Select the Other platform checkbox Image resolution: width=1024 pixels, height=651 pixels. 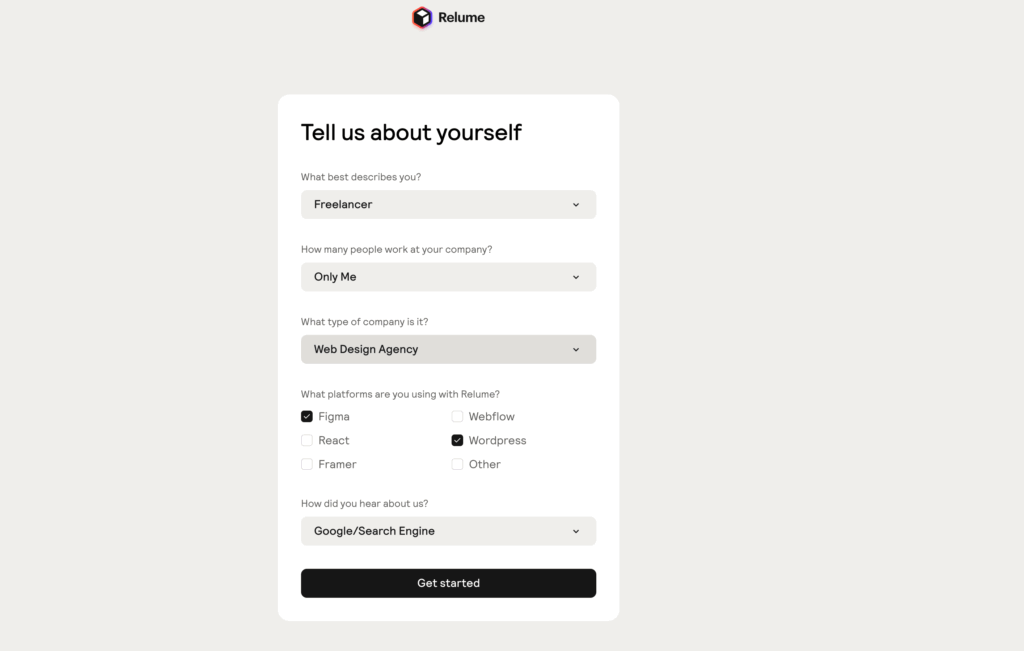457,464
